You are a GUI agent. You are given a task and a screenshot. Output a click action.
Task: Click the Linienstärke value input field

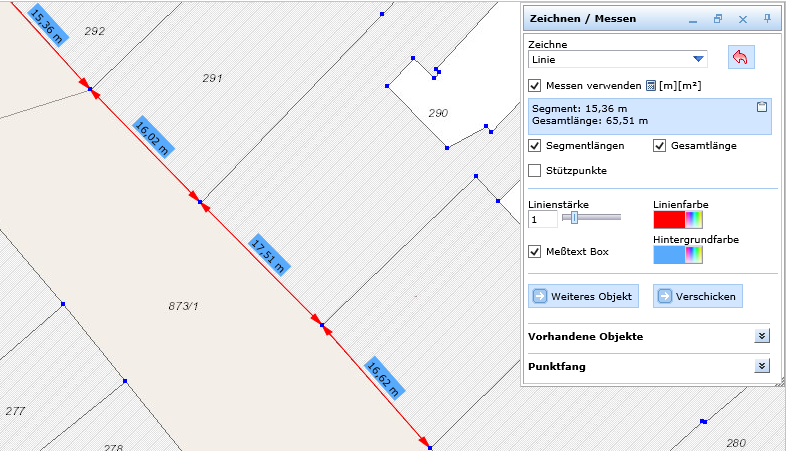[x=543, y=219]
